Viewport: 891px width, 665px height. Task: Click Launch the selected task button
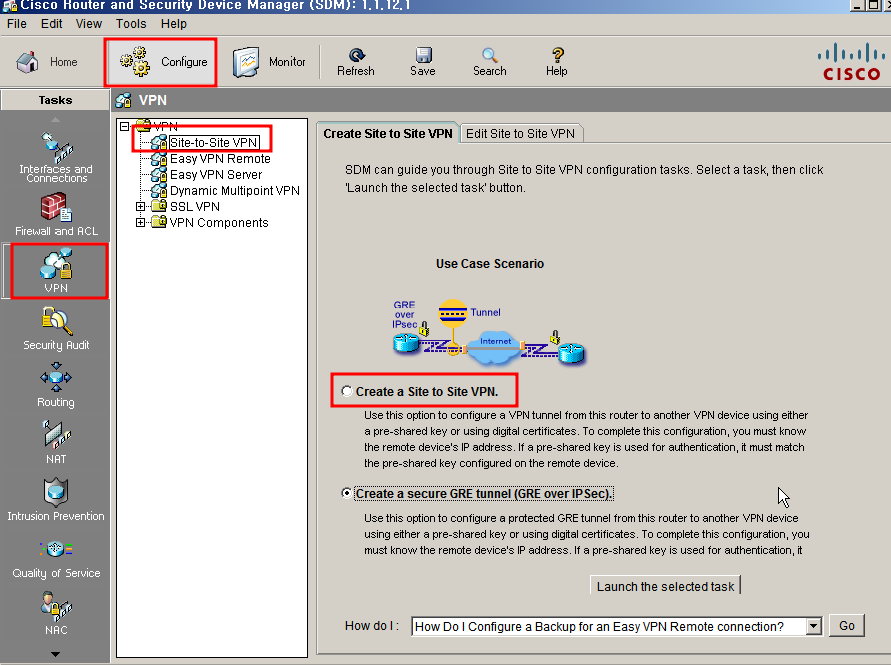pyautogui.click(x=665, y=586)
